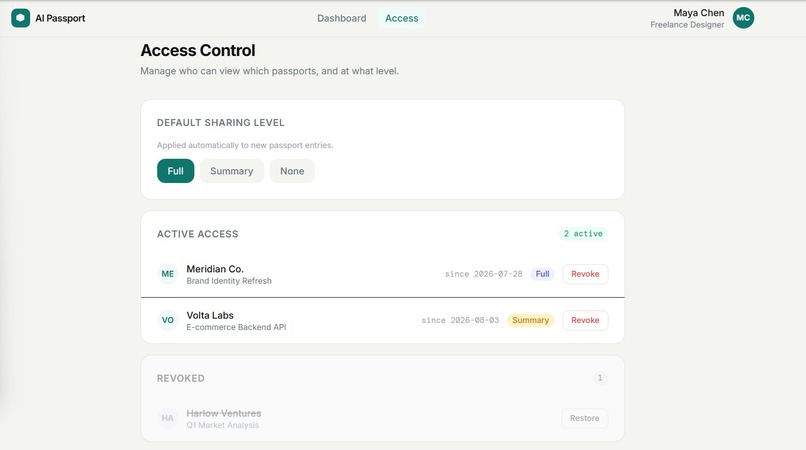This screenshot has height=450, width=806.
Task: Click 'Manage who can view which passports' subtitle
Action: point(269,71)
